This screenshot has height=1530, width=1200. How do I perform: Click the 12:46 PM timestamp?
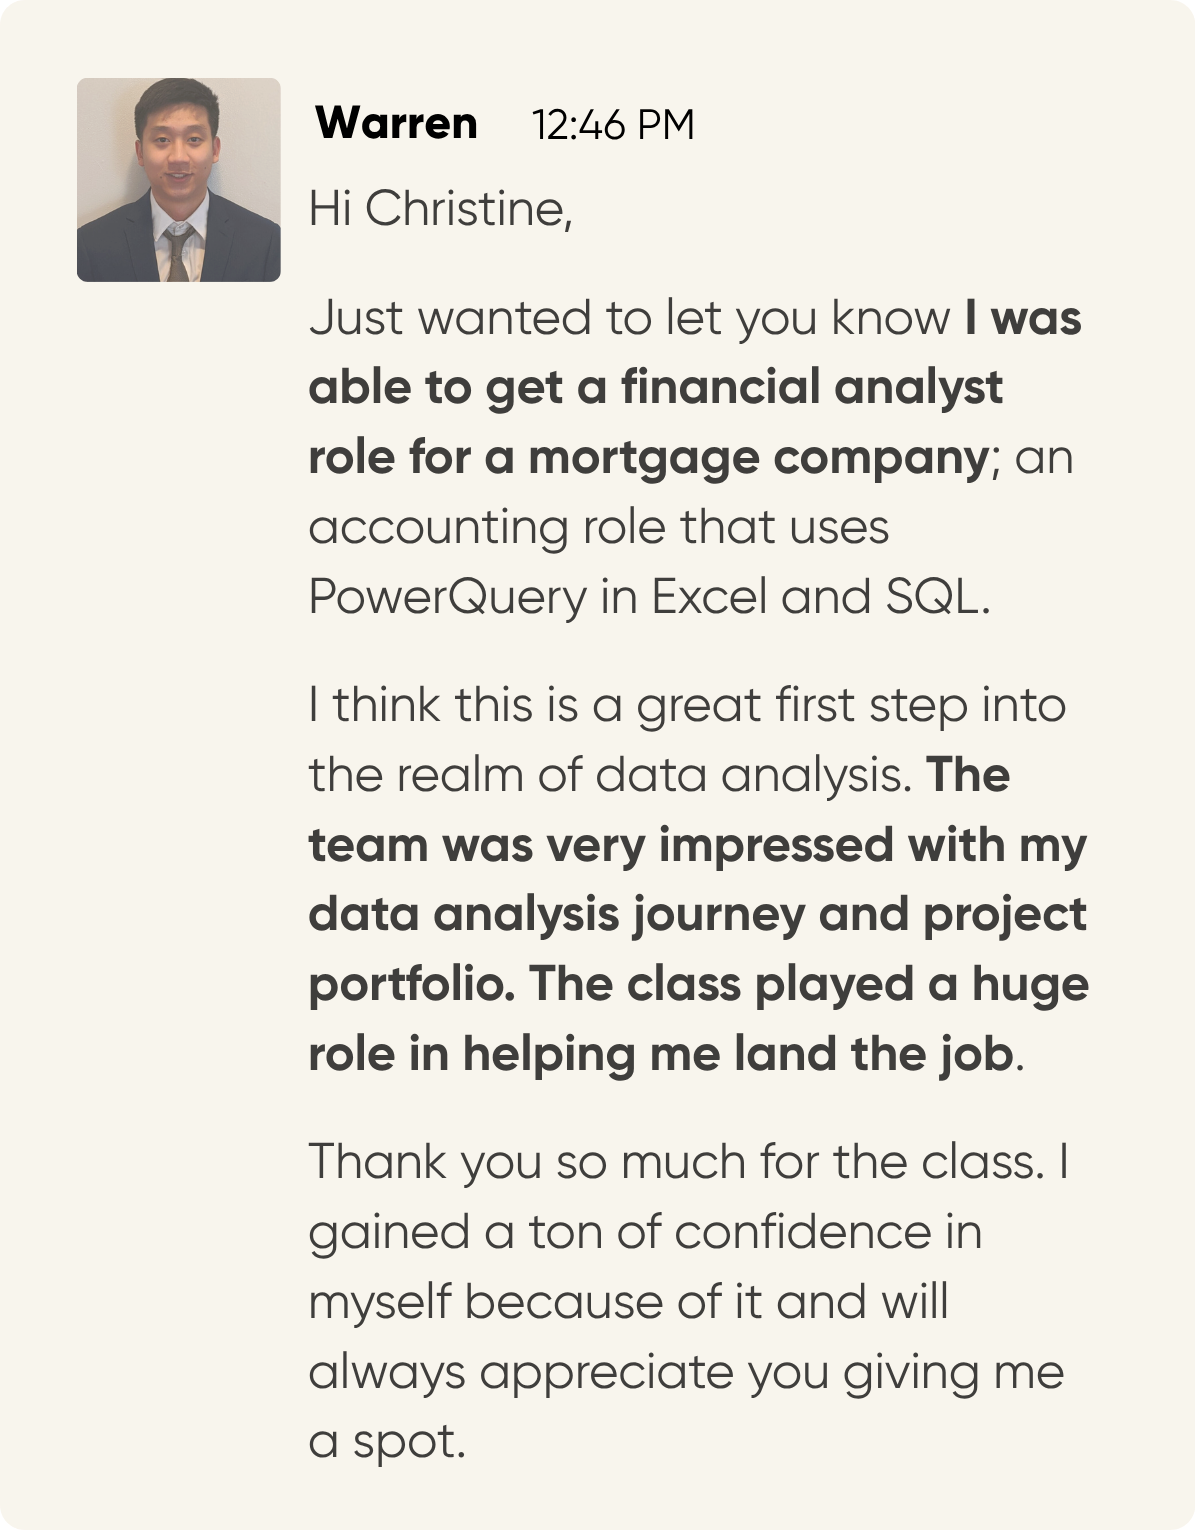[612, 126]
